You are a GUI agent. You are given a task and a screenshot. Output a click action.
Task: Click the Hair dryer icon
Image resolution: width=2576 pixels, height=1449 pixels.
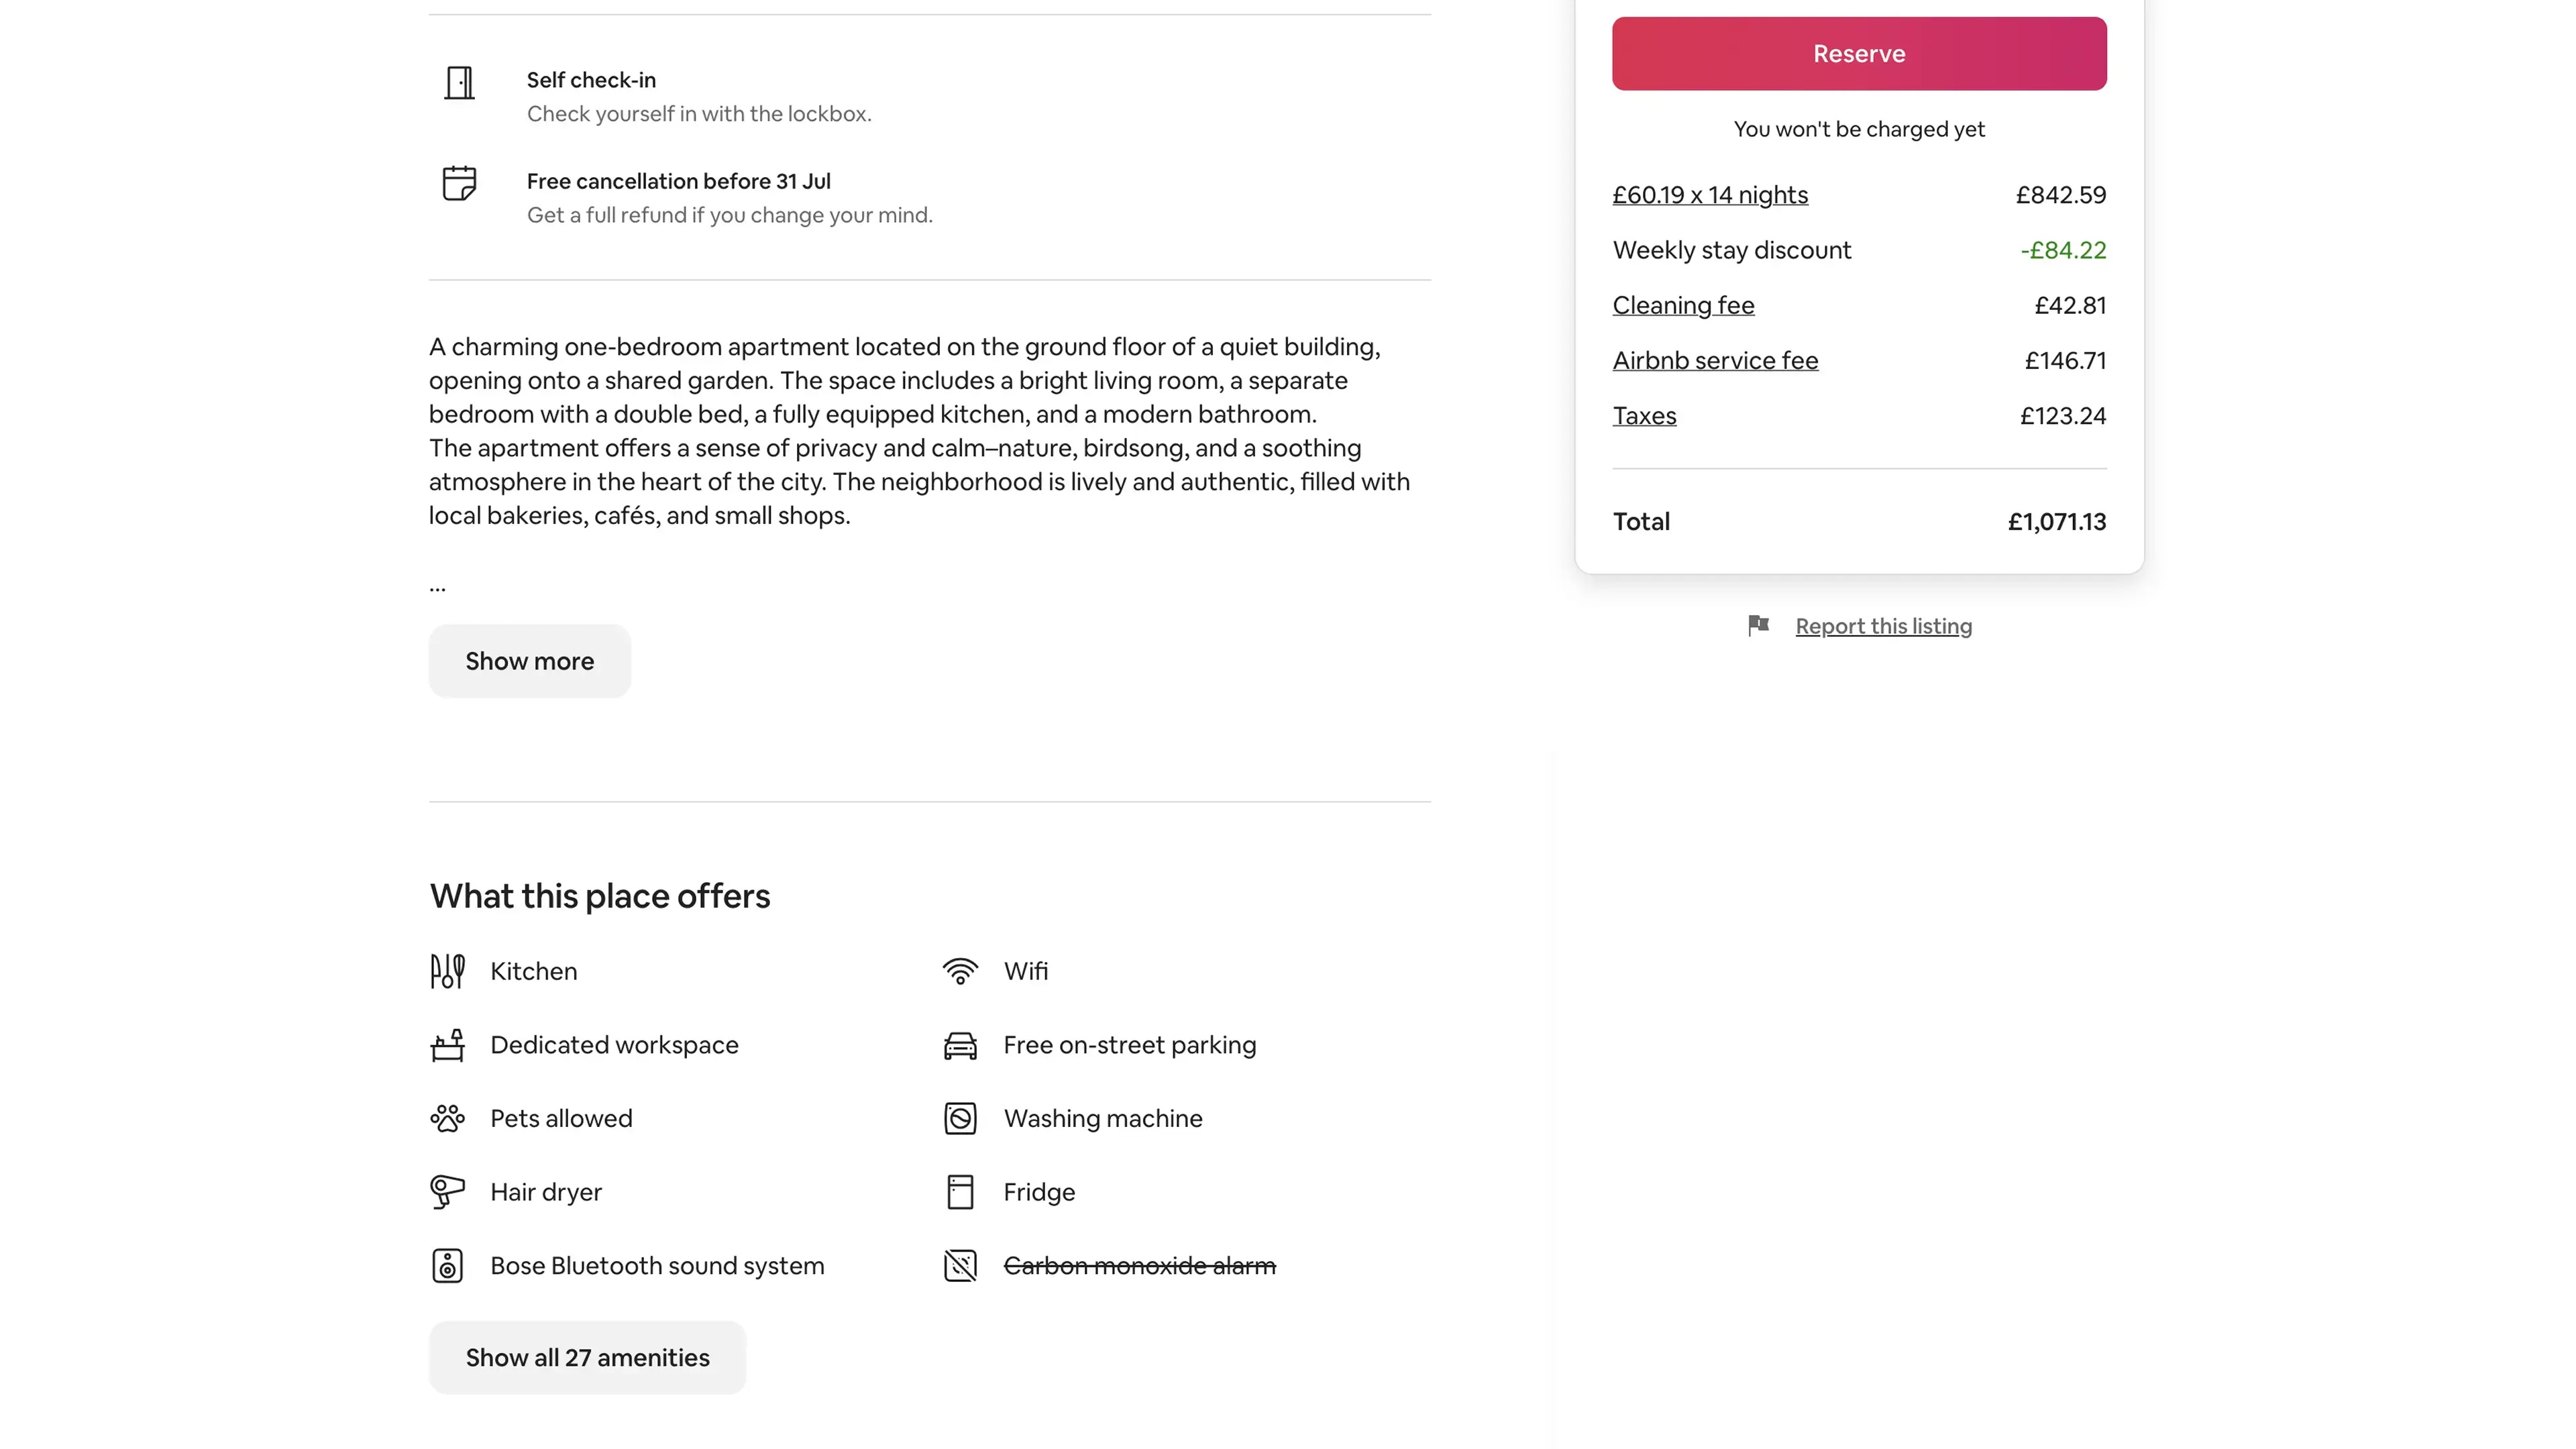pyautogui.click(x=447, y=1192)
